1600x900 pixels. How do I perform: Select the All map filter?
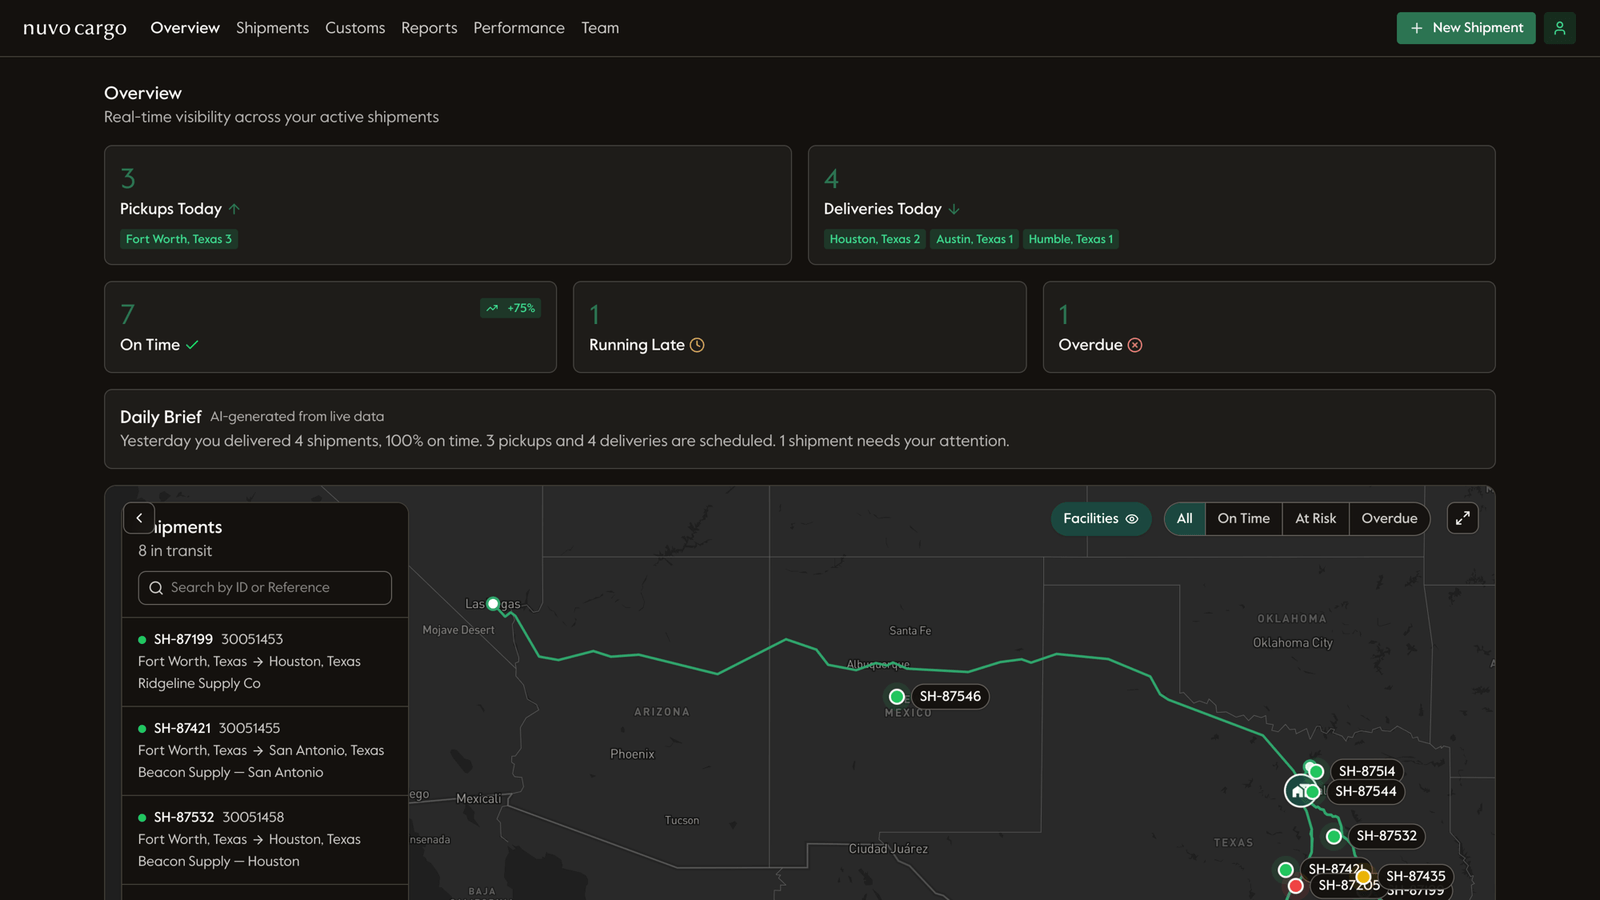(x=1185, y=518)
